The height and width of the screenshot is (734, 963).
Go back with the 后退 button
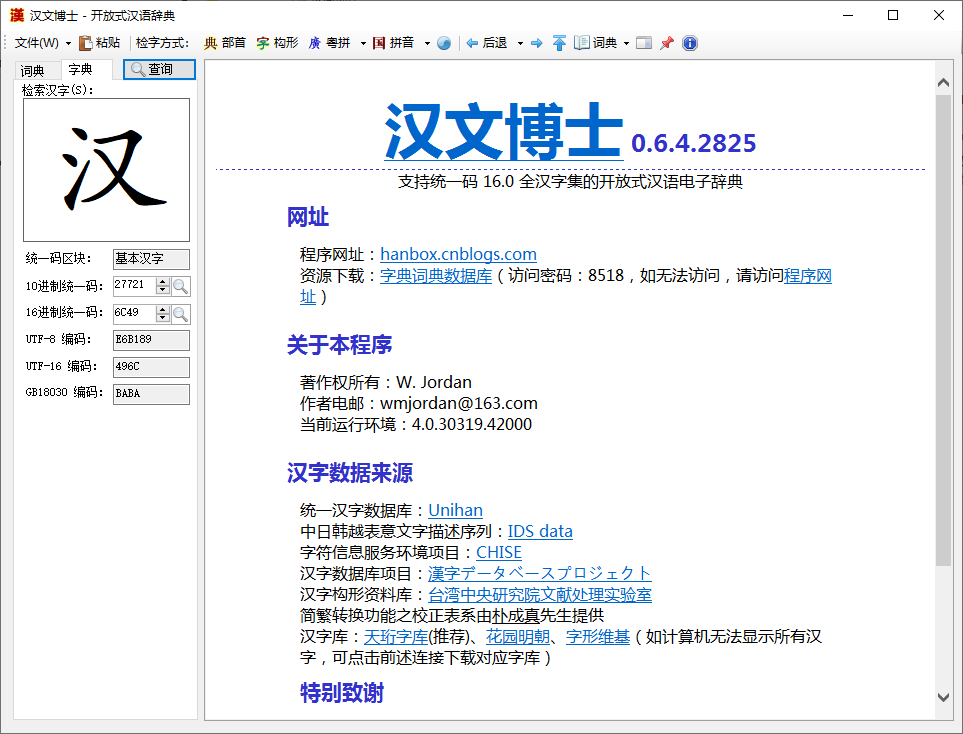pos(486,43)
